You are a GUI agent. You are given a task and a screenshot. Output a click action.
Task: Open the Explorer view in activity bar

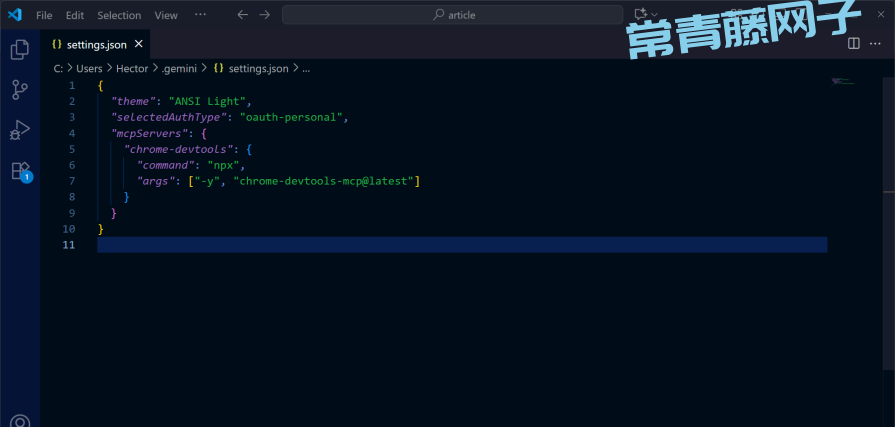click(20, 50)
